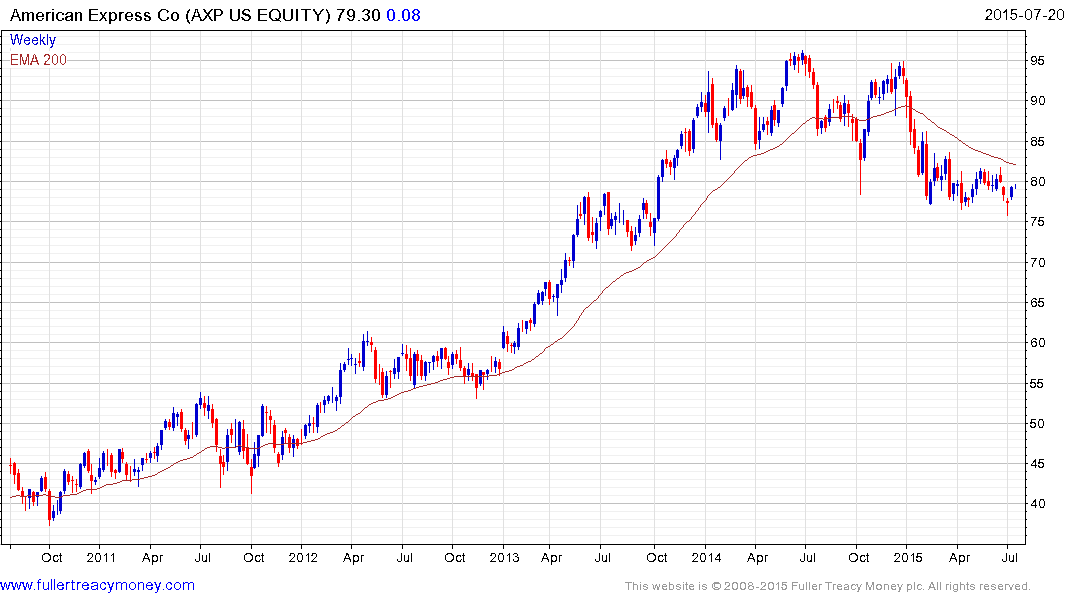Click the 2015 year label on time axis
Screen dimensions: 1075x600
(x=908, y=557)
